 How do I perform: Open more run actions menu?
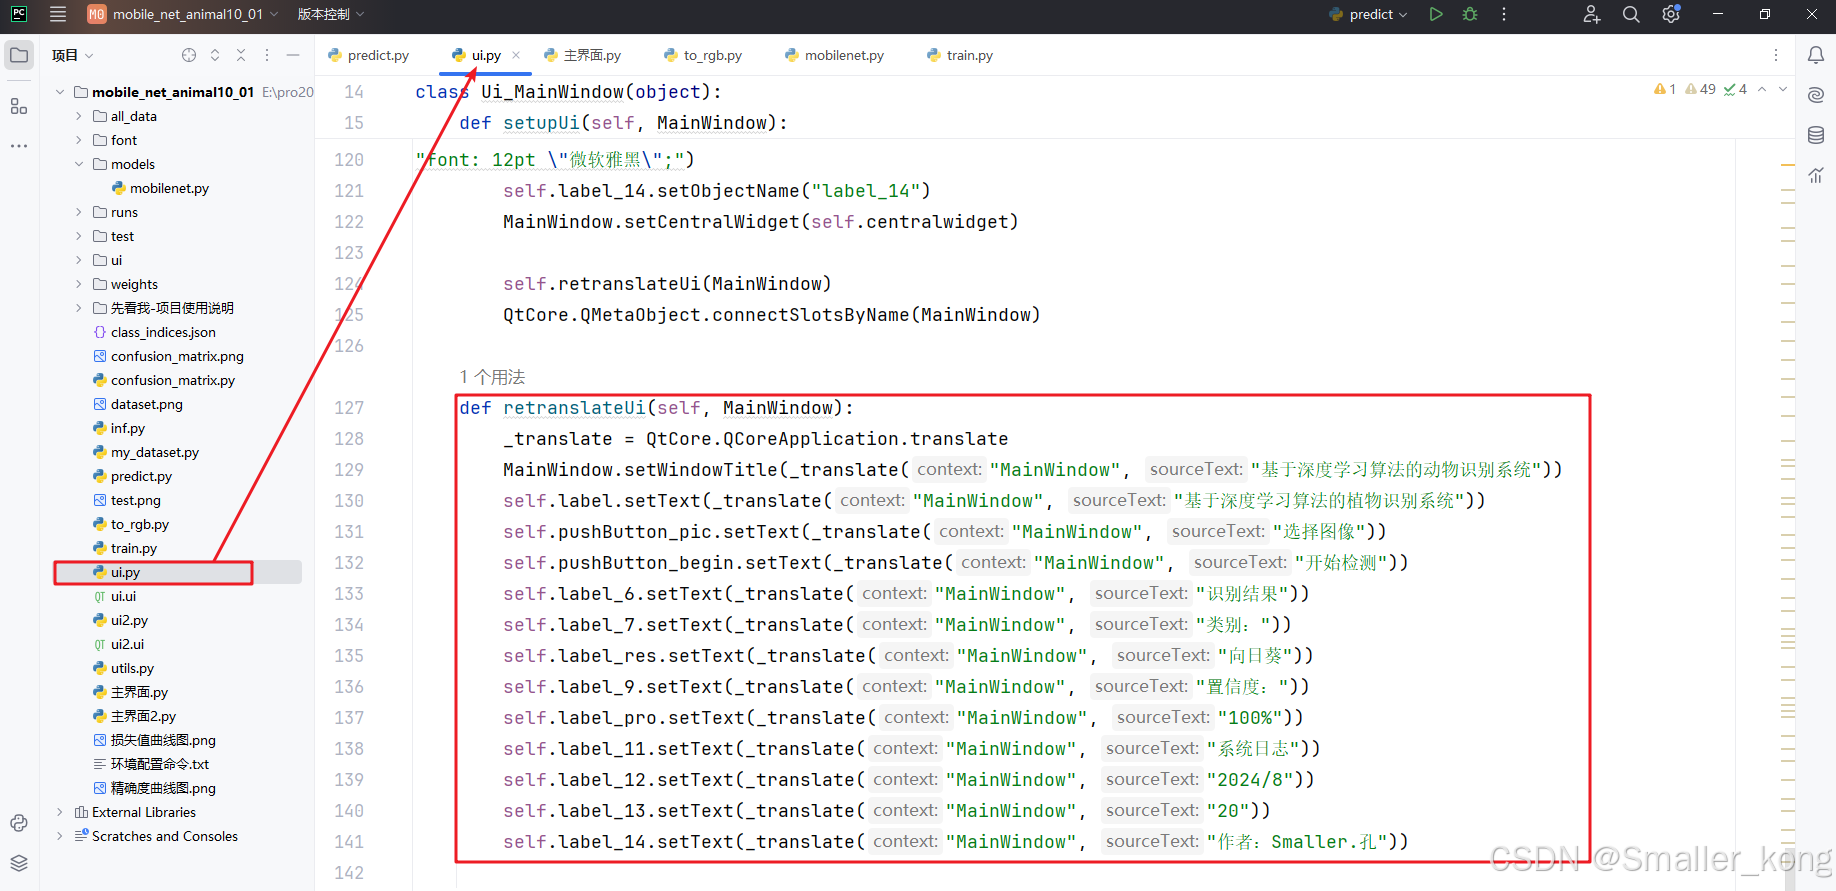[x=1504, y=14]
